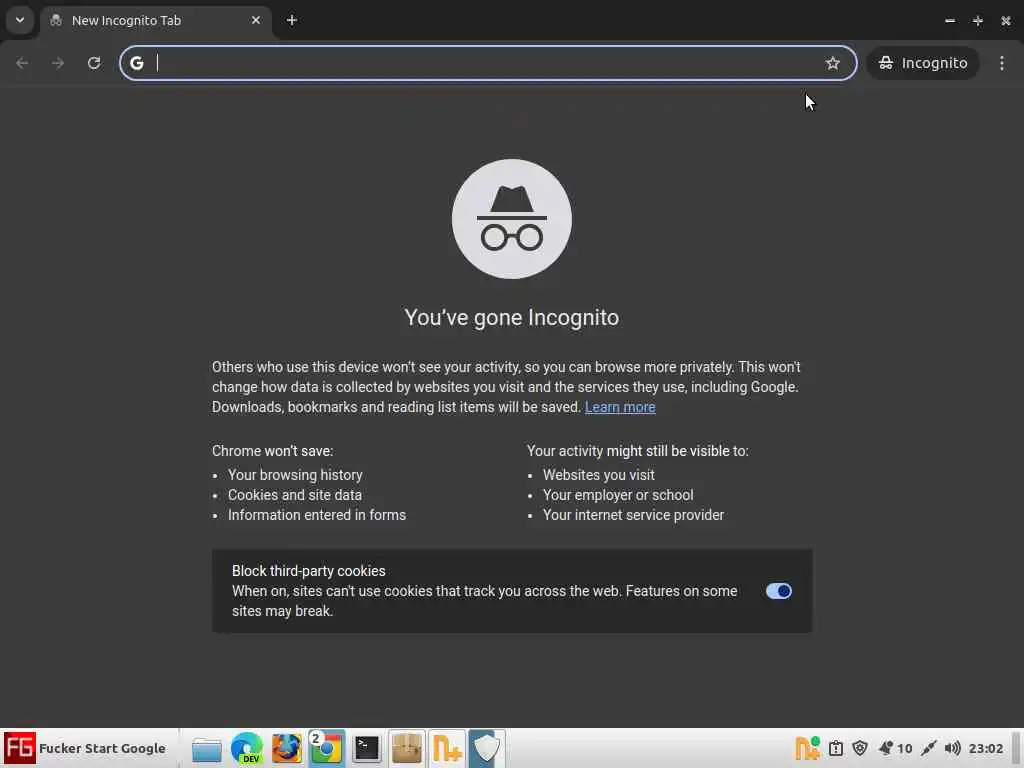Click the battery alert tray icon
The height and width of the screenshot is (768, 1024).
[835, 748]
